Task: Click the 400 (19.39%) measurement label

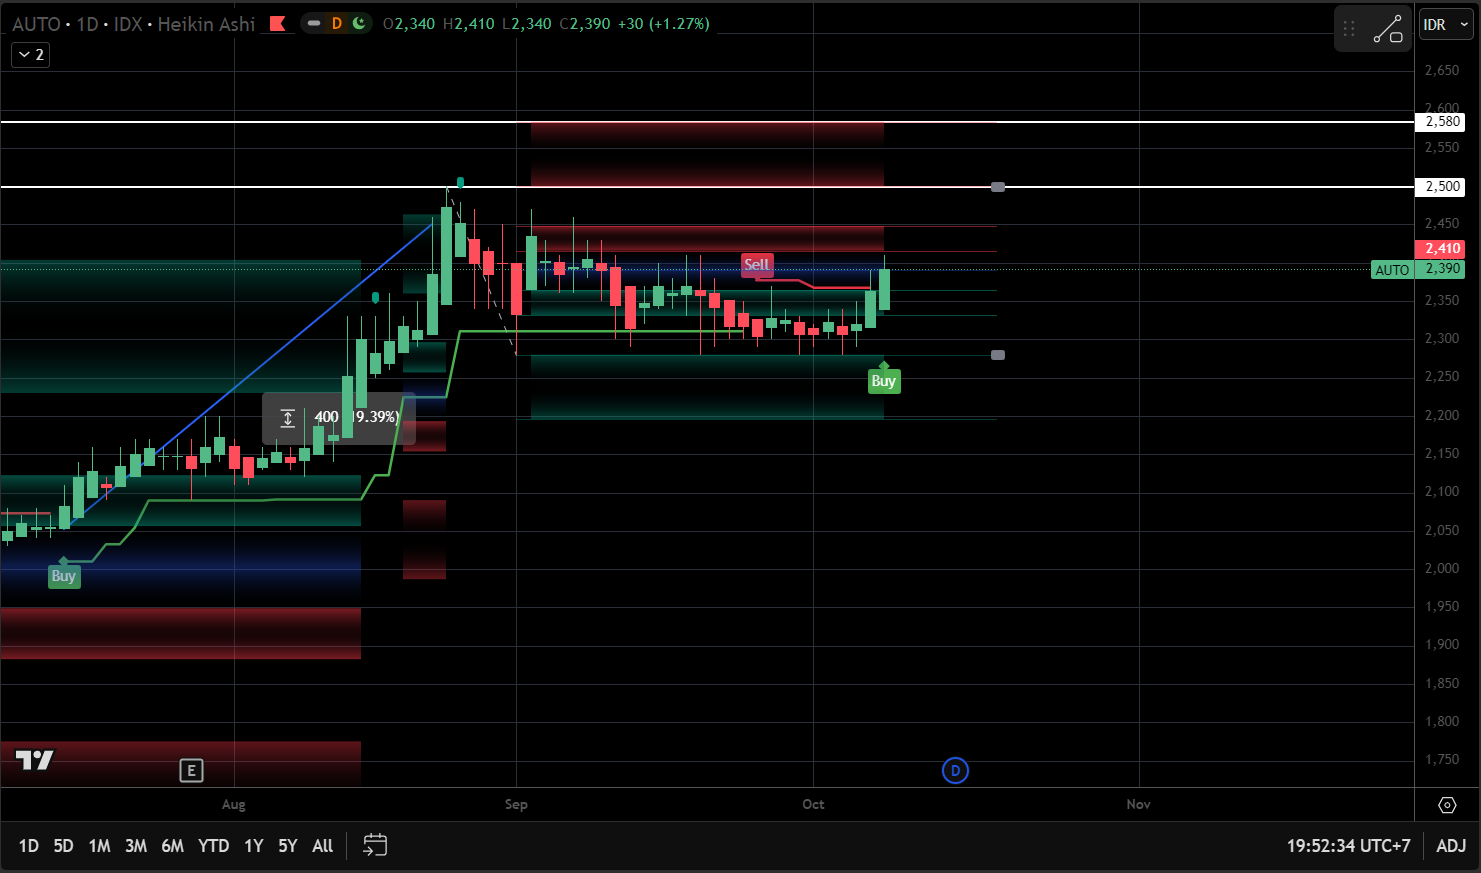Action: tap(339, 417)
